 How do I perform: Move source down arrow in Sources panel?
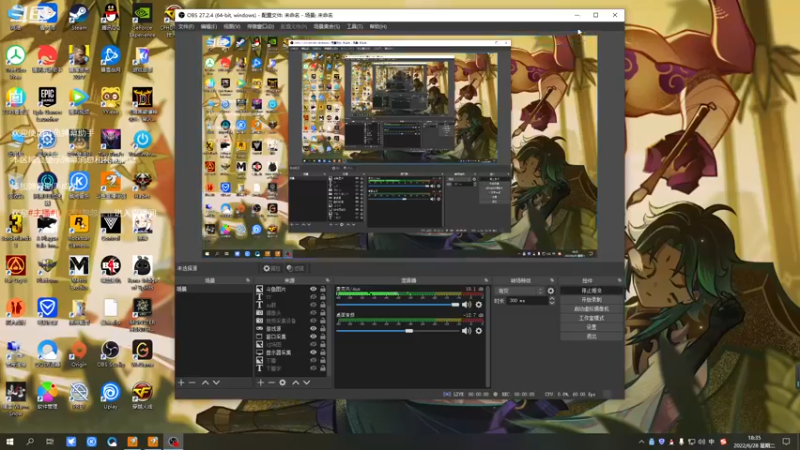tap(307, 382)
